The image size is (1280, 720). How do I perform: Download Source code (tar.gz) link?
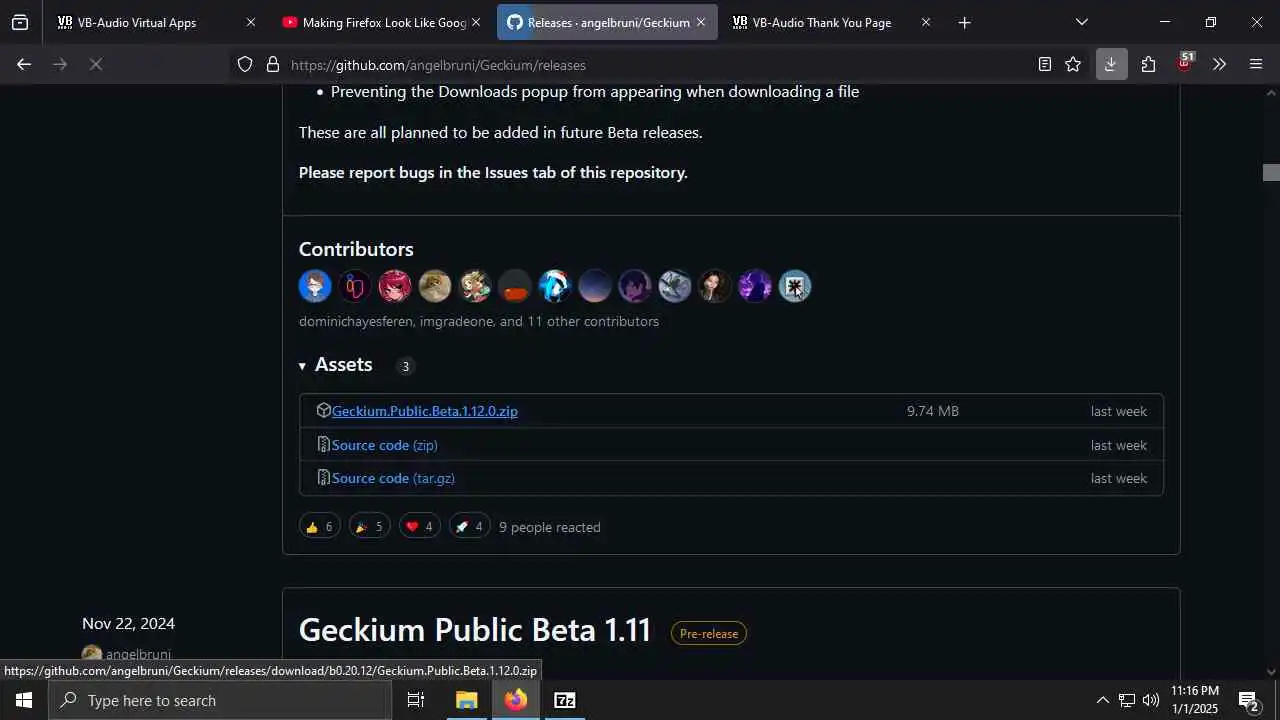coord(393,478)
